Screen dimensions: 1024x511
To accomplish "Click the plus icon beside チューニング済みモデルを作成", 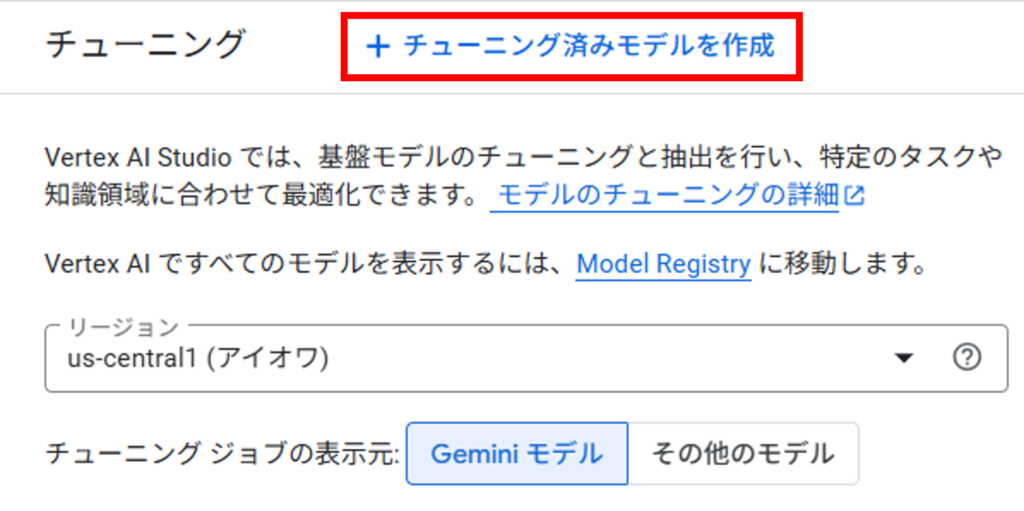I will (x=377, y=47).
